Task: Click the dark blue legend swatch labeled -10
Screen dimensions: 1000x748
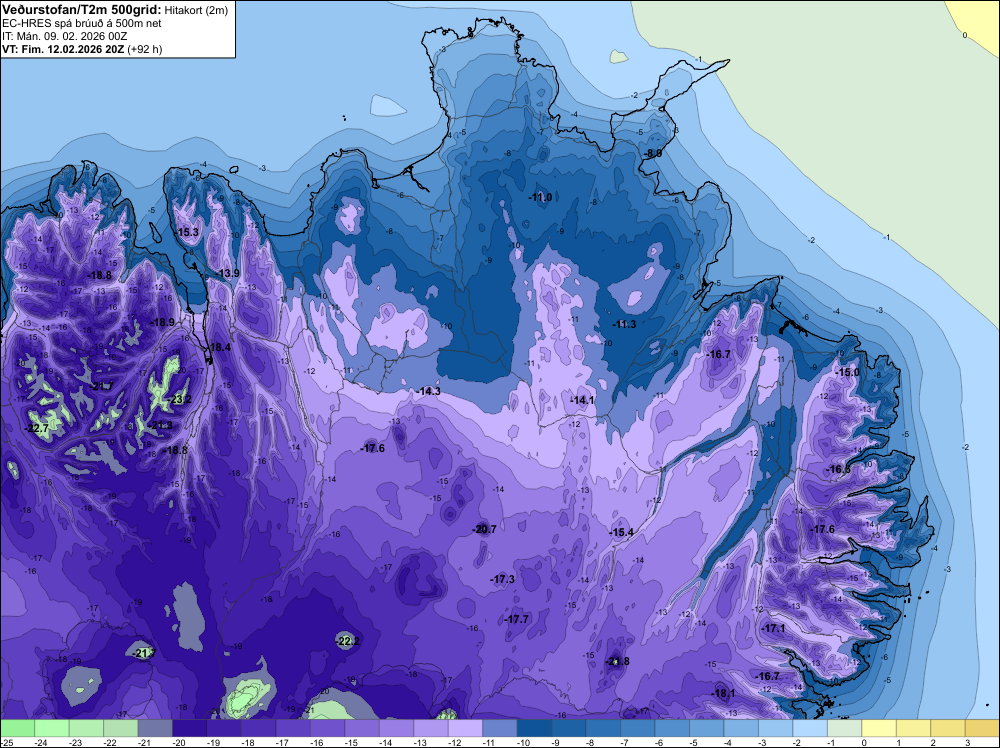Action: coord(534,728)
